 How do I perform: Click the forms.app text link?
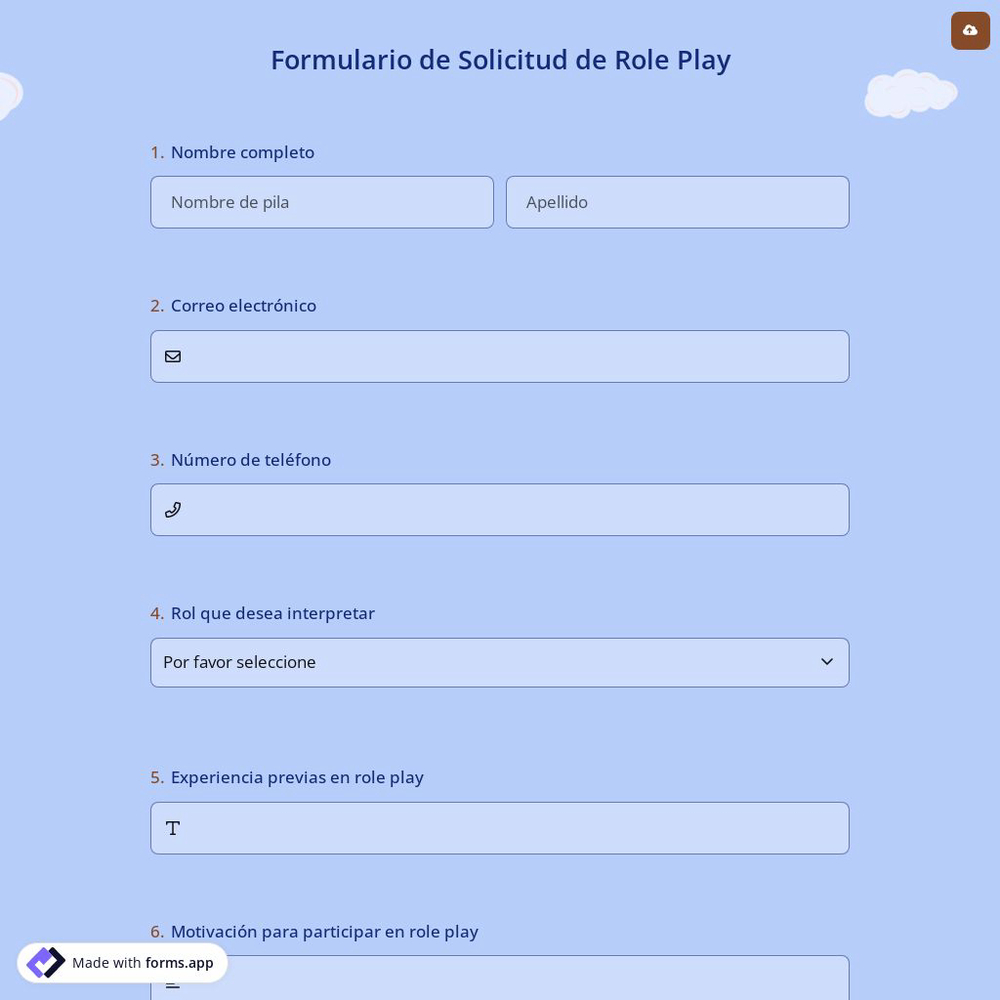(x=179, y=963)
